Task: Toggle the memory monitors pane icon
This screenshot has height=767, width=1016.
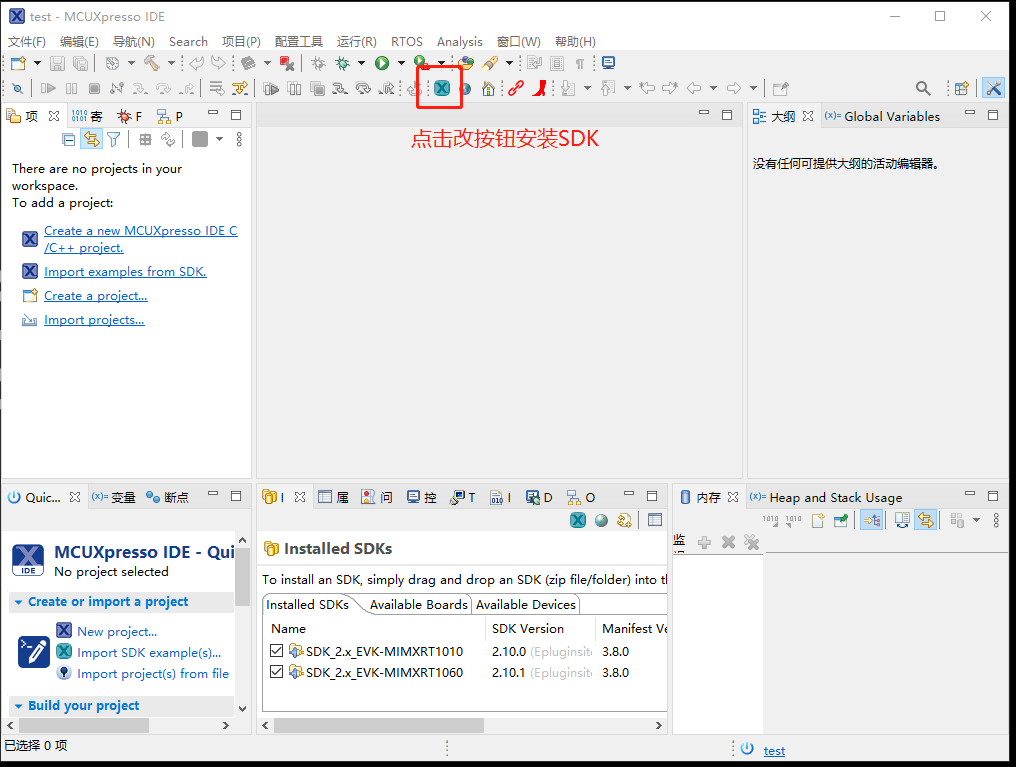Action: [x=872, y=520]
